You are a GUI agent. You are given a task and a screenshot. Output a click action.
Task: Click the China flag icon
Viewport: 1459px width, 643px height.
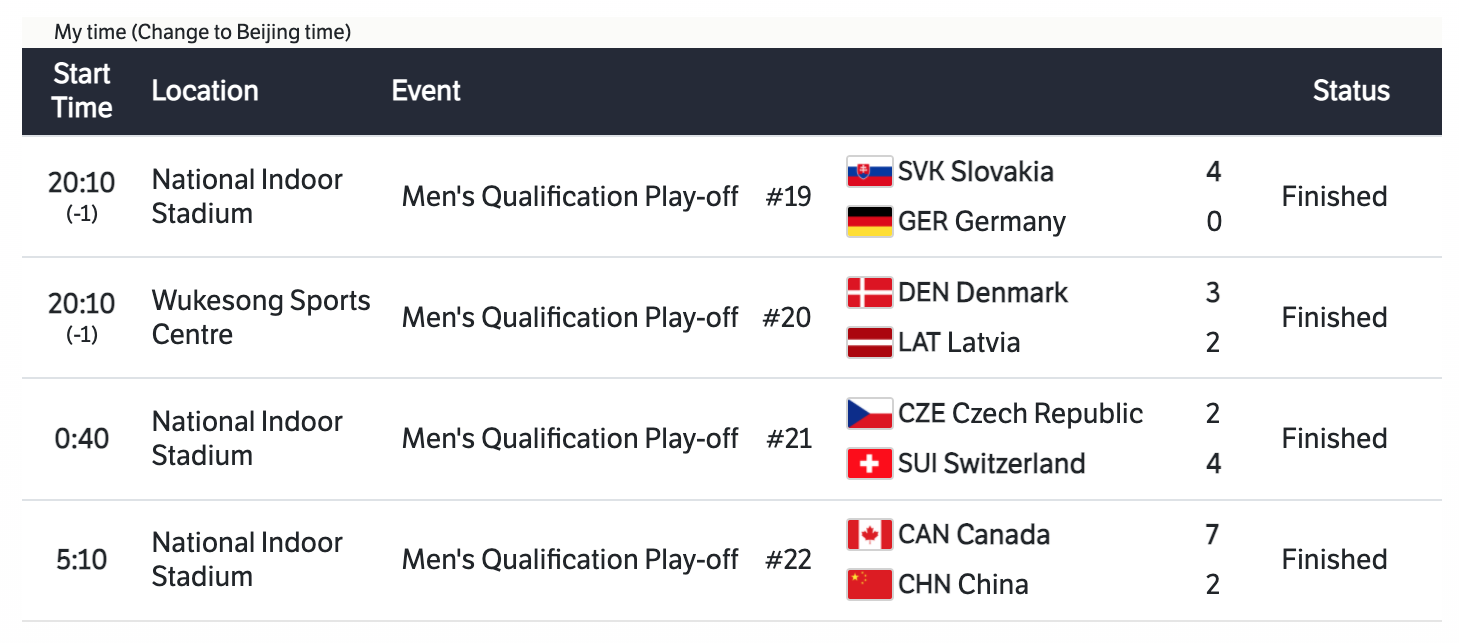(x=869, y=584)
